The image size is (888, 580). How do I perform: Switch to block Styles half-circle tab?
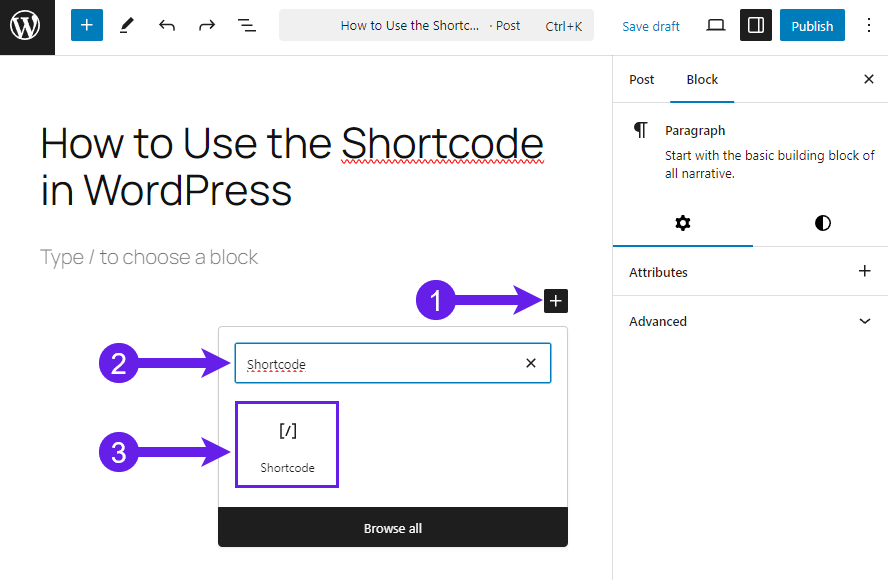pyautogui.click(x=822, y=223)
